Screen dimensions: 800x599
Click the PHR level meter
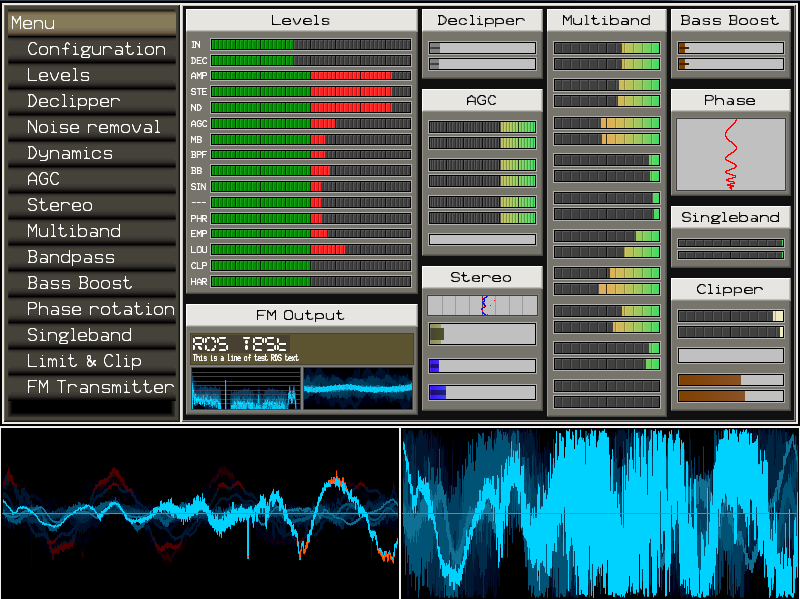coord(311,218)
